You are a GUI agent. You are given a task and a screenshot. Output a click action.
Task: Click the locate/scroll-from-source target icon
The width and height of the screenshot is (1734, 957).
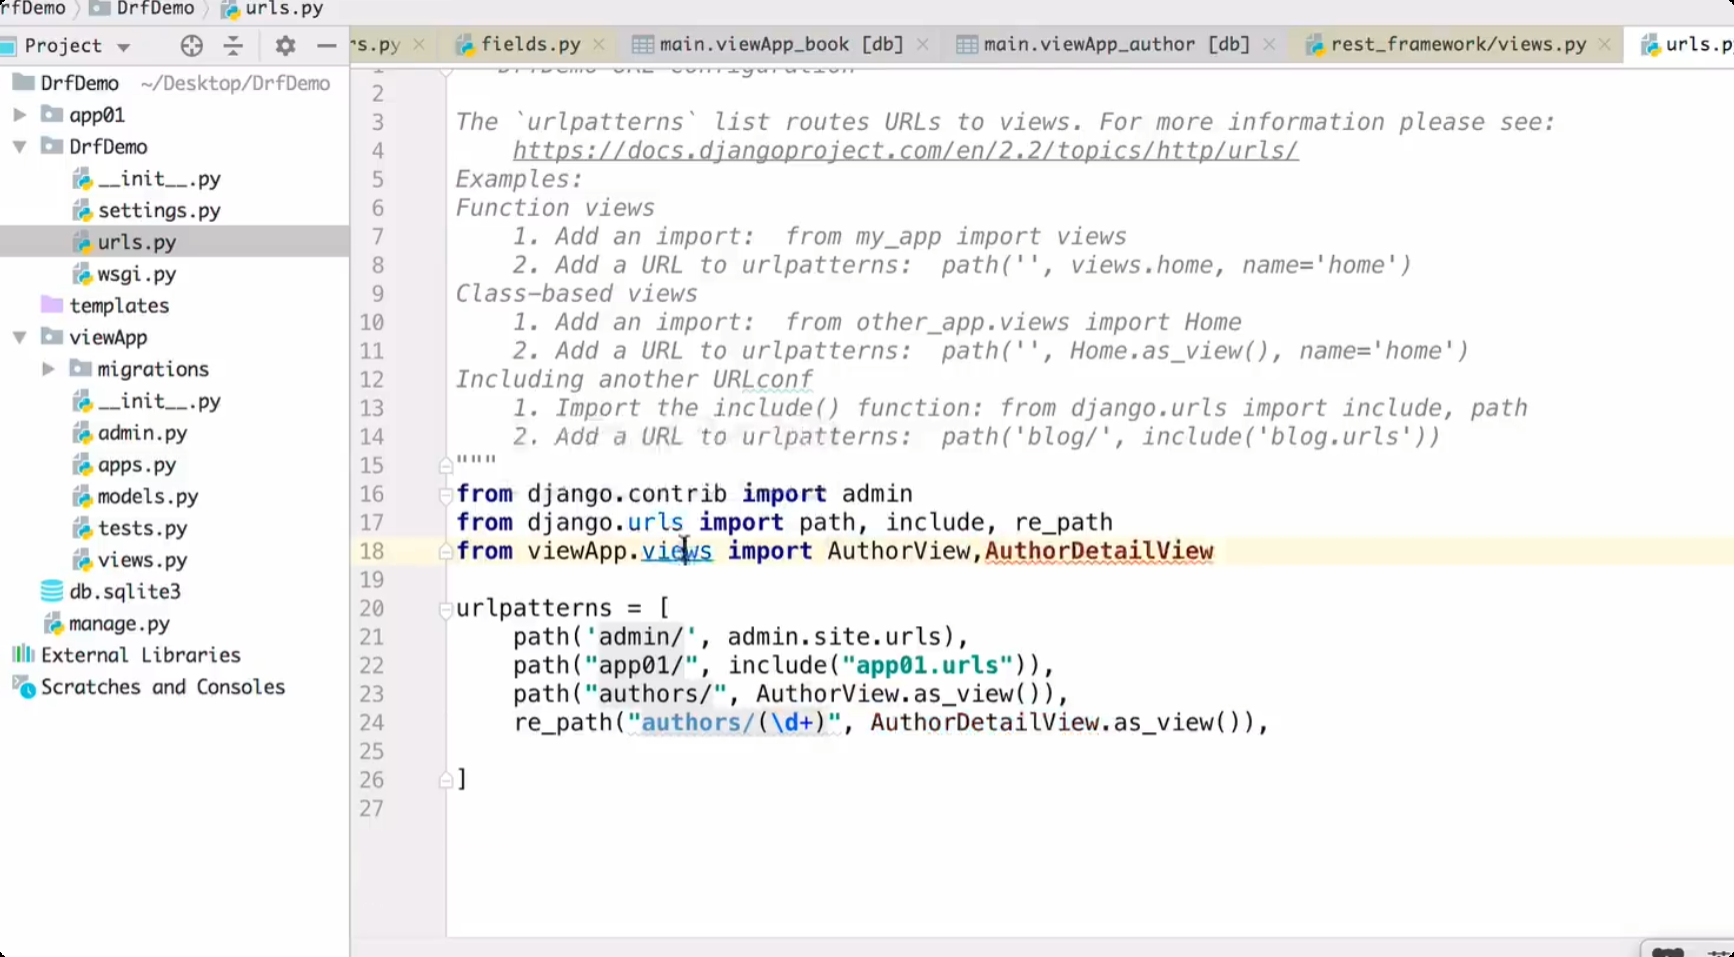(x=192, y=46)
